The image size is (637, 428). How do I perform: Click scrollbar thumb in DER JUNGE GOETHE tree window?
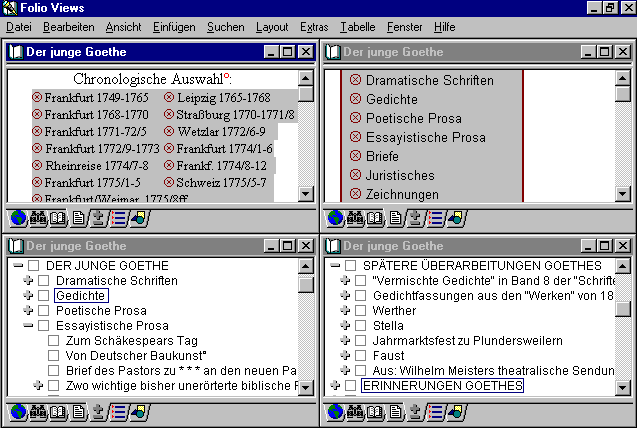pos(306,284)
